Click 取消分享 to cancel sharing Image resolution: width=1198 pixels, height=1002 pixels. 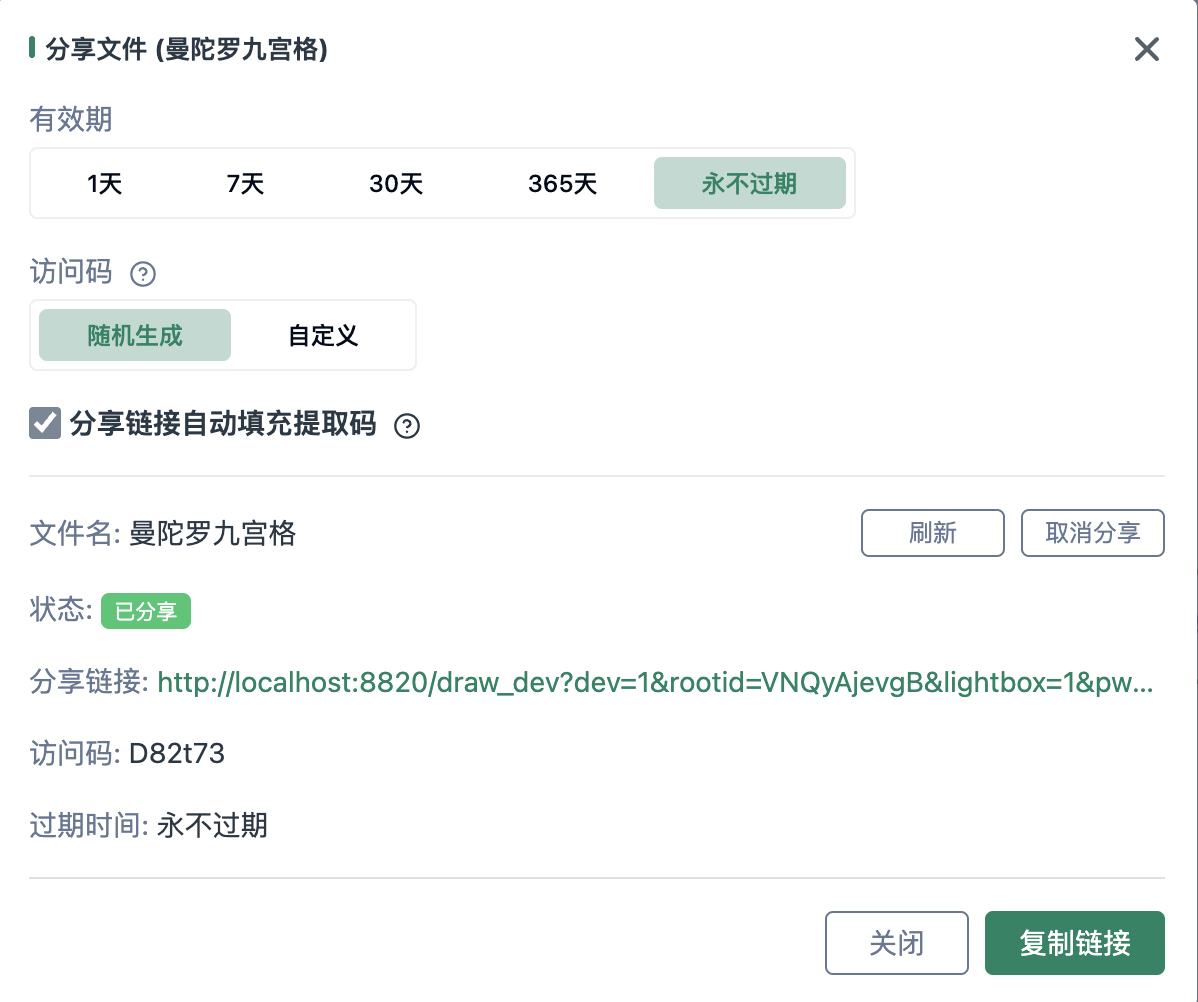[1092, 533]
